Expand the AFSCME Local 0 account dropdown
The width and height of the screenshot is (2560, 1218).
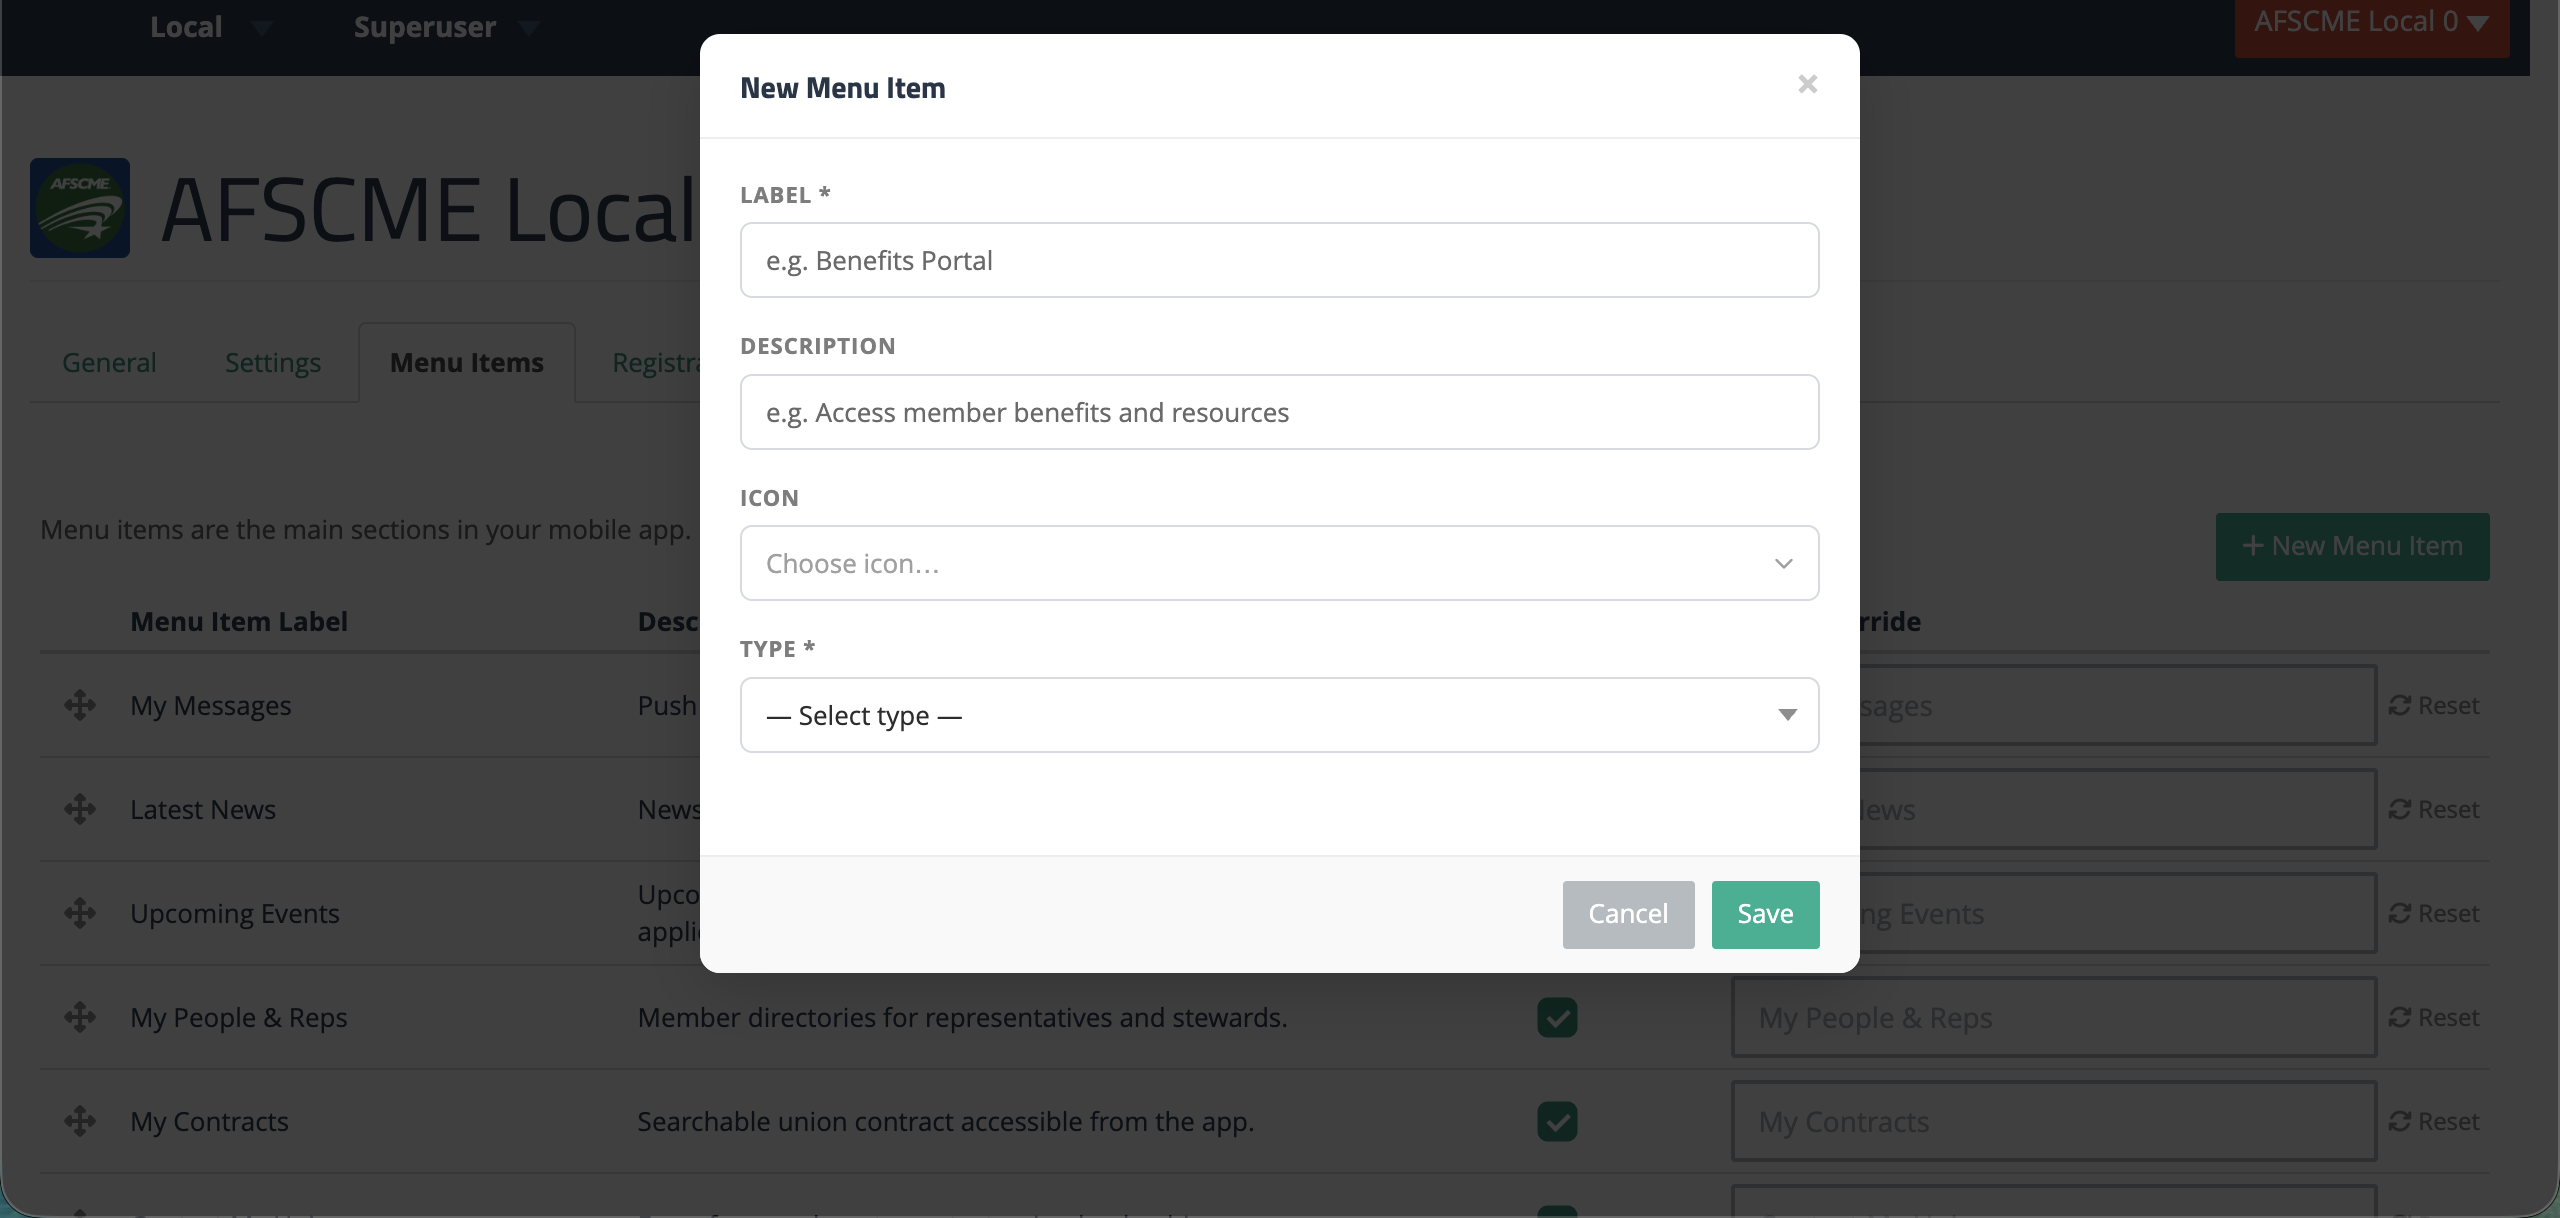(x=2371, y=24)
